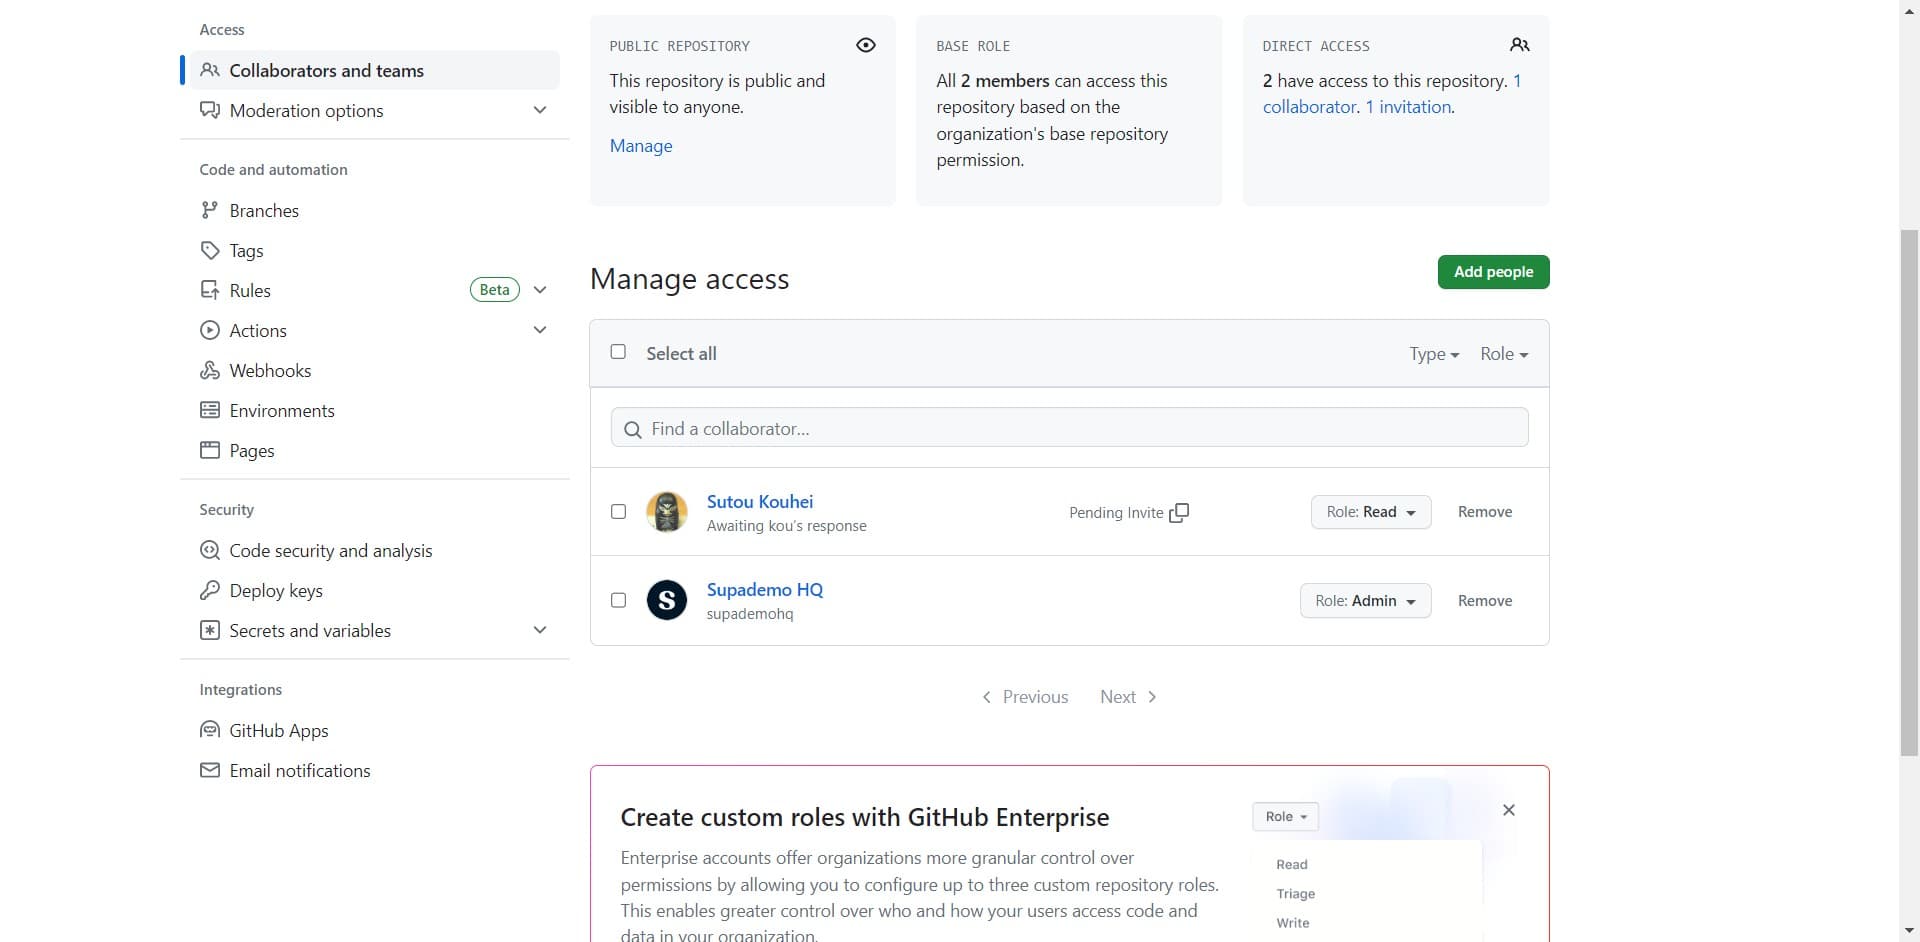Screen dimensions: 1920x942
Task: Expand the Moderation options section
Action: click(x=540, y=110)
